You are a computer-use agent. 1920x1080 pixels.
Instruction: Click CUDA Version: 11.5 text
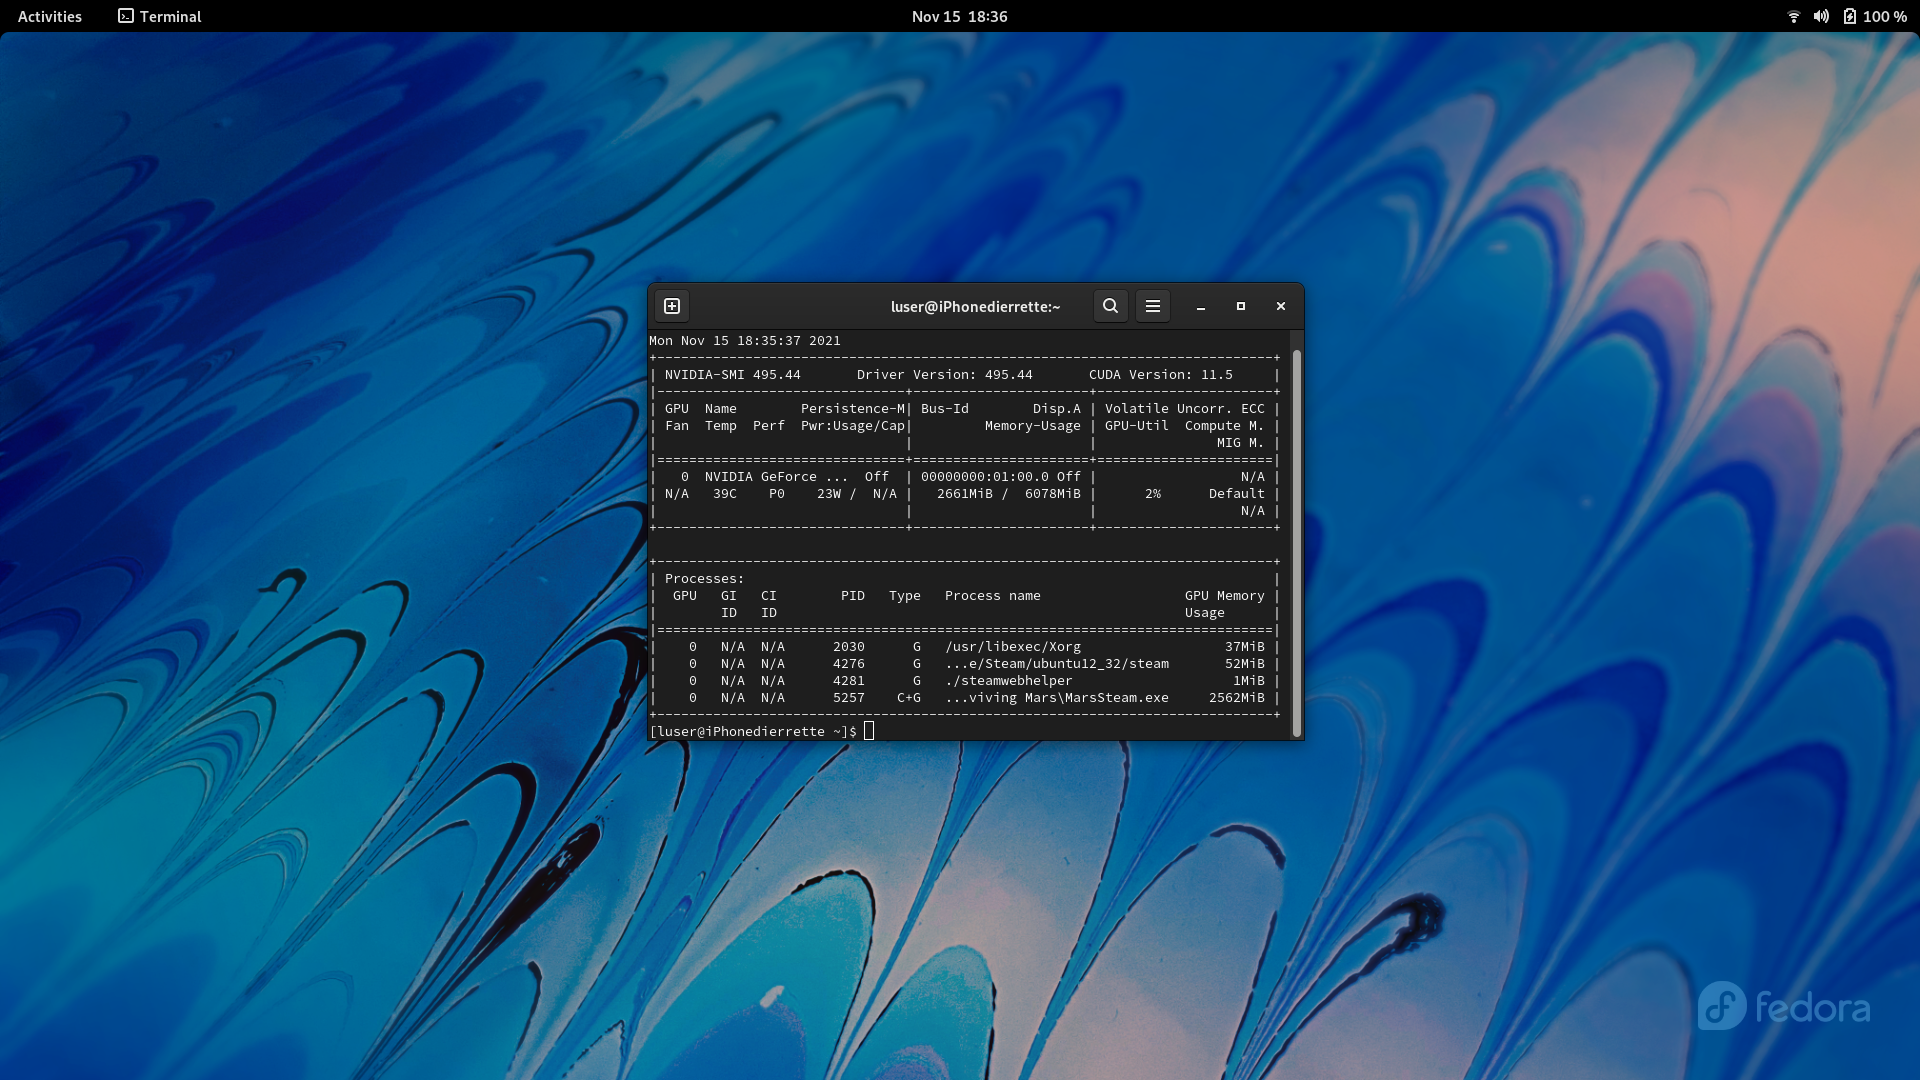pyautogui.click(x=1161, y=375)
